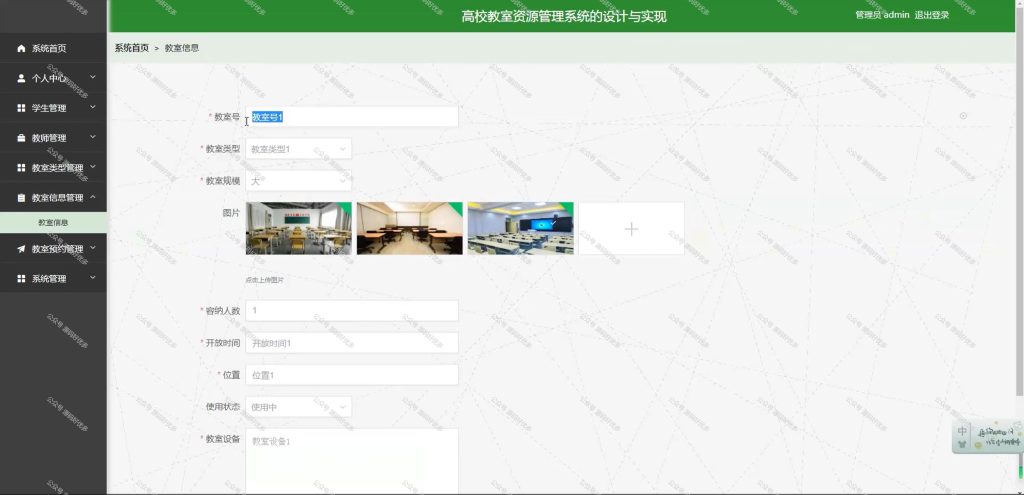Open 系统首页 in the sidebar
This screenshot has width=1024, height=495.
(x=54, y=48)
